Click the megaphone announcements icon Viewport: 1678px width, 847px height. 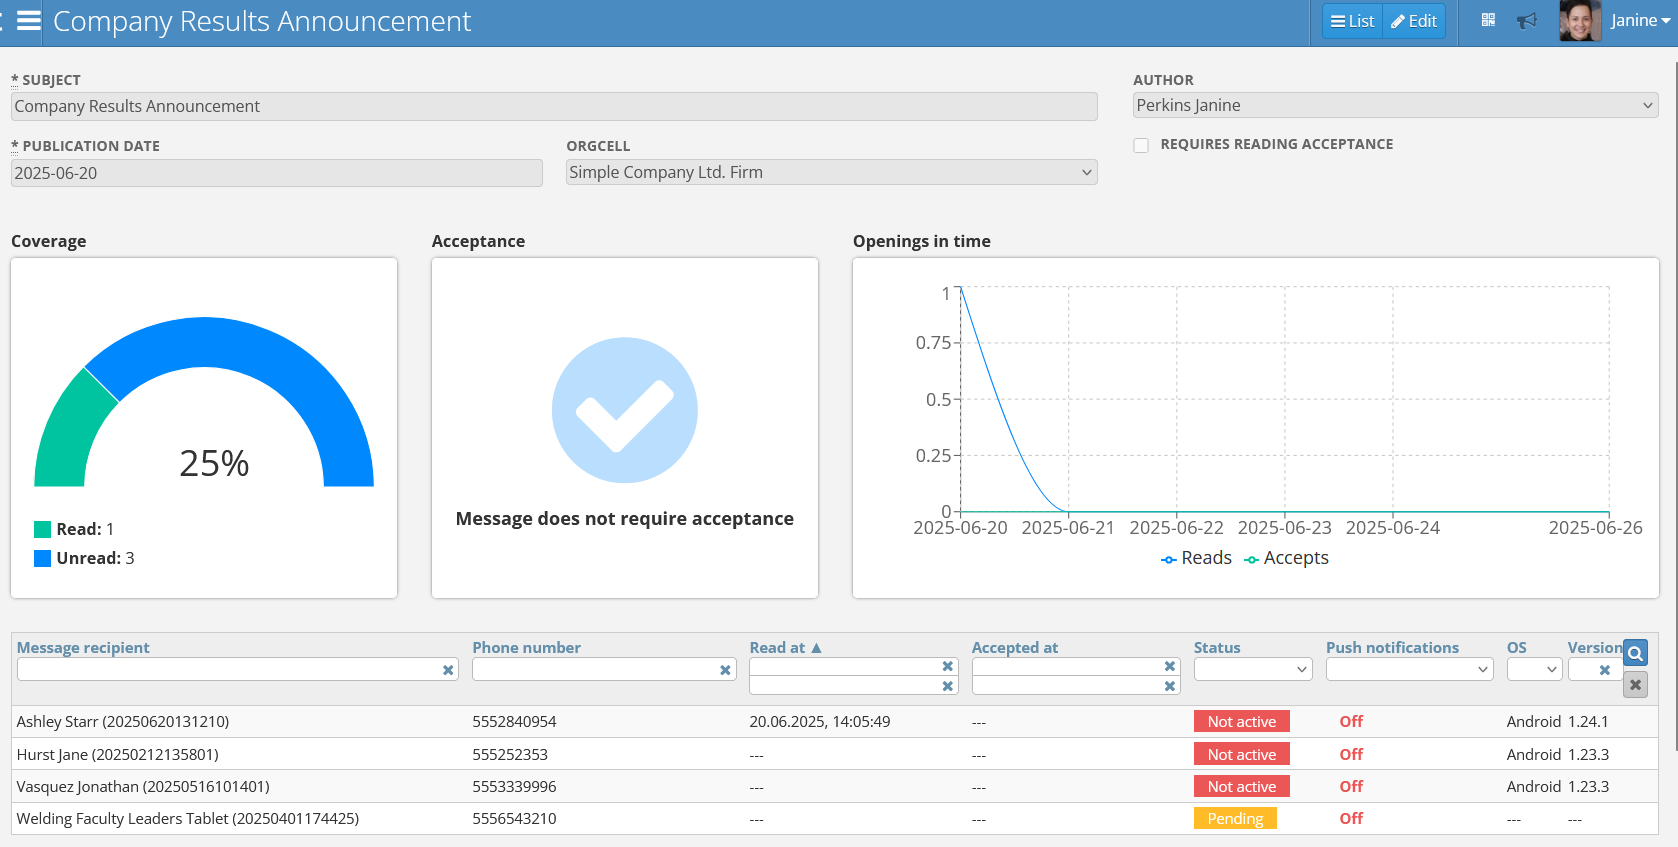[x=1526, y=21]
